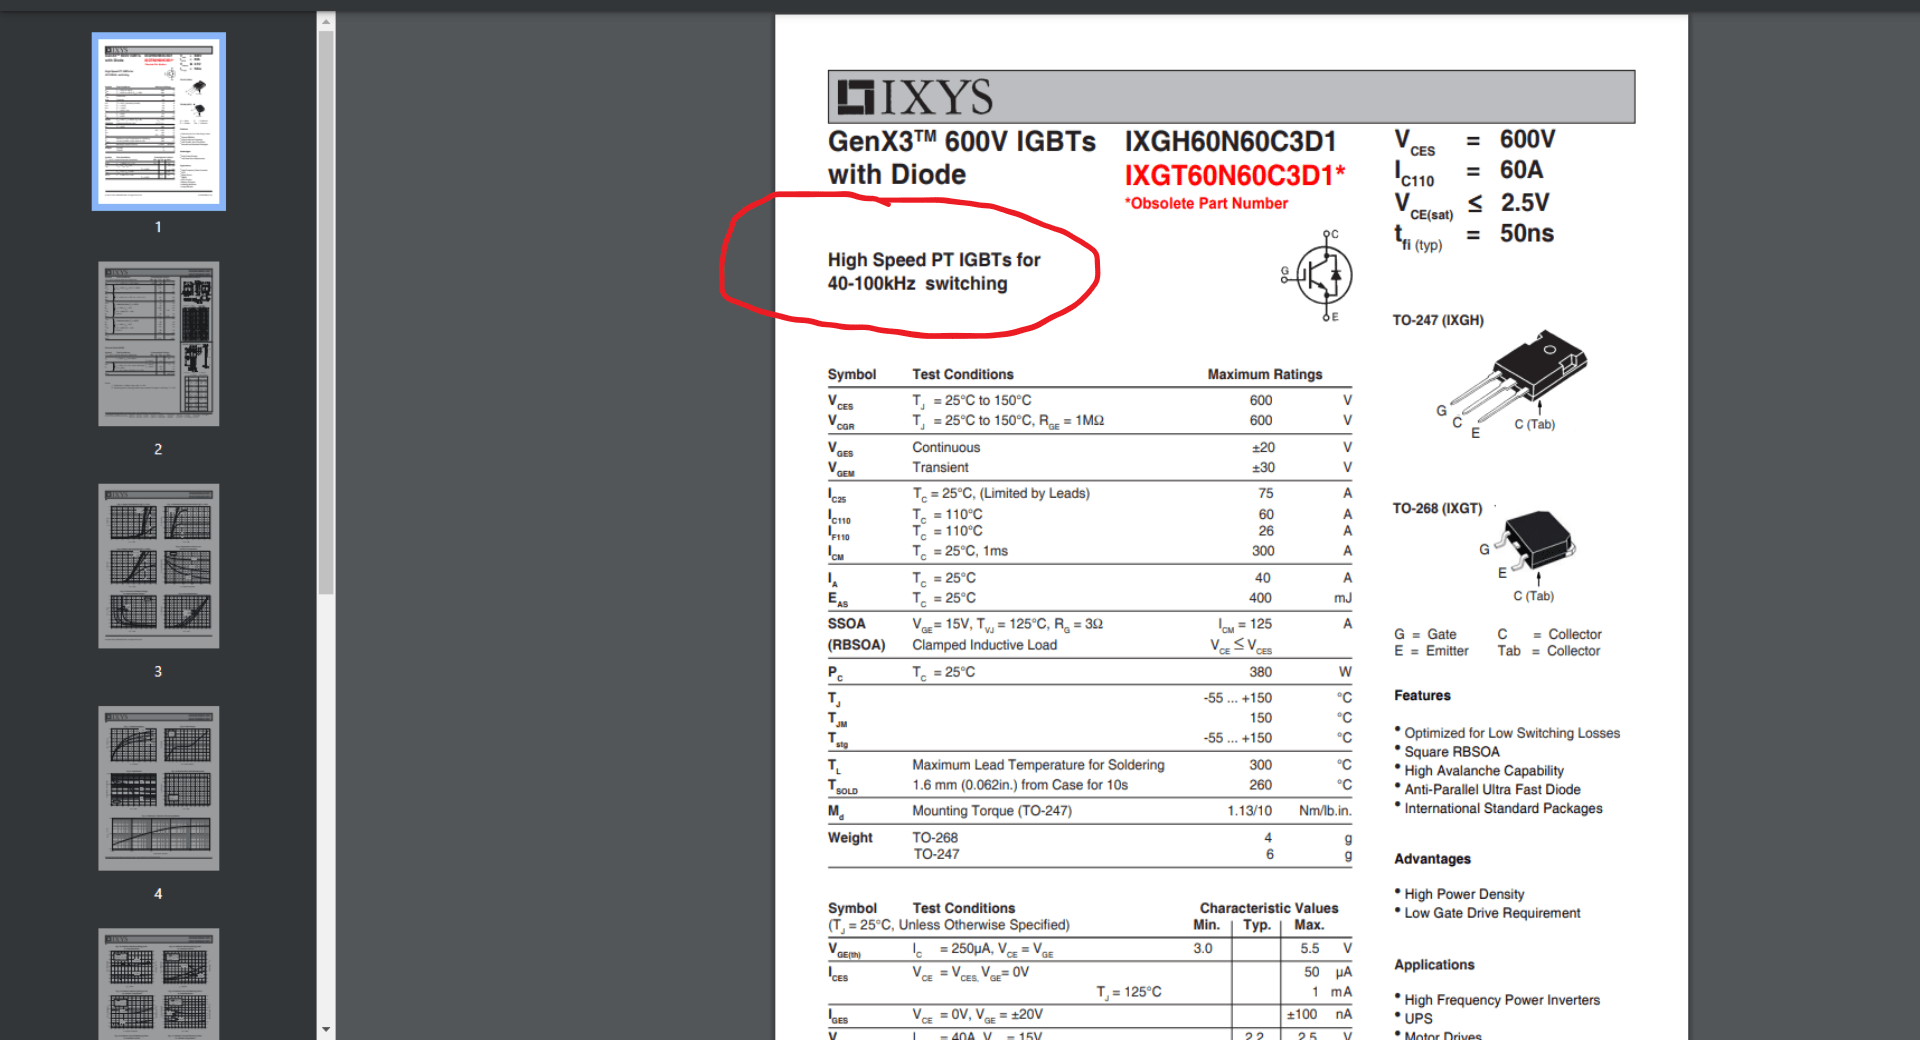This screenshot has height=1040, width=1920.
Task: Click the 'SSOA' symbol label
Action: (846, 623)
